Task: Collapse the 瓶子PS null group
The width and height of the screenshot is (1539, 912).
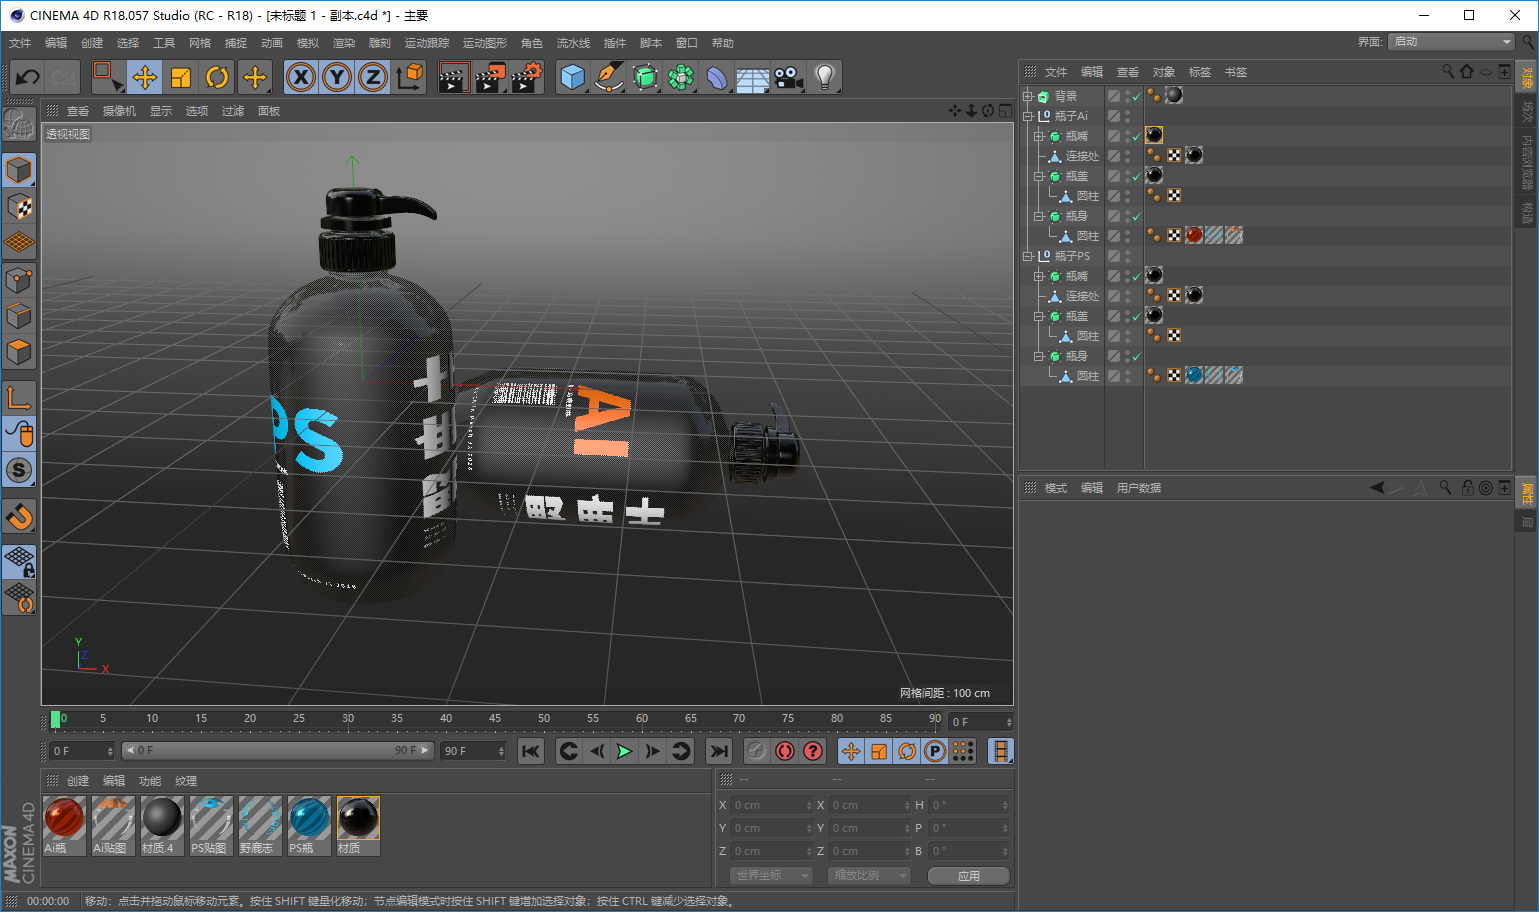Action: pyautogui.click(x=1028, y=256)
